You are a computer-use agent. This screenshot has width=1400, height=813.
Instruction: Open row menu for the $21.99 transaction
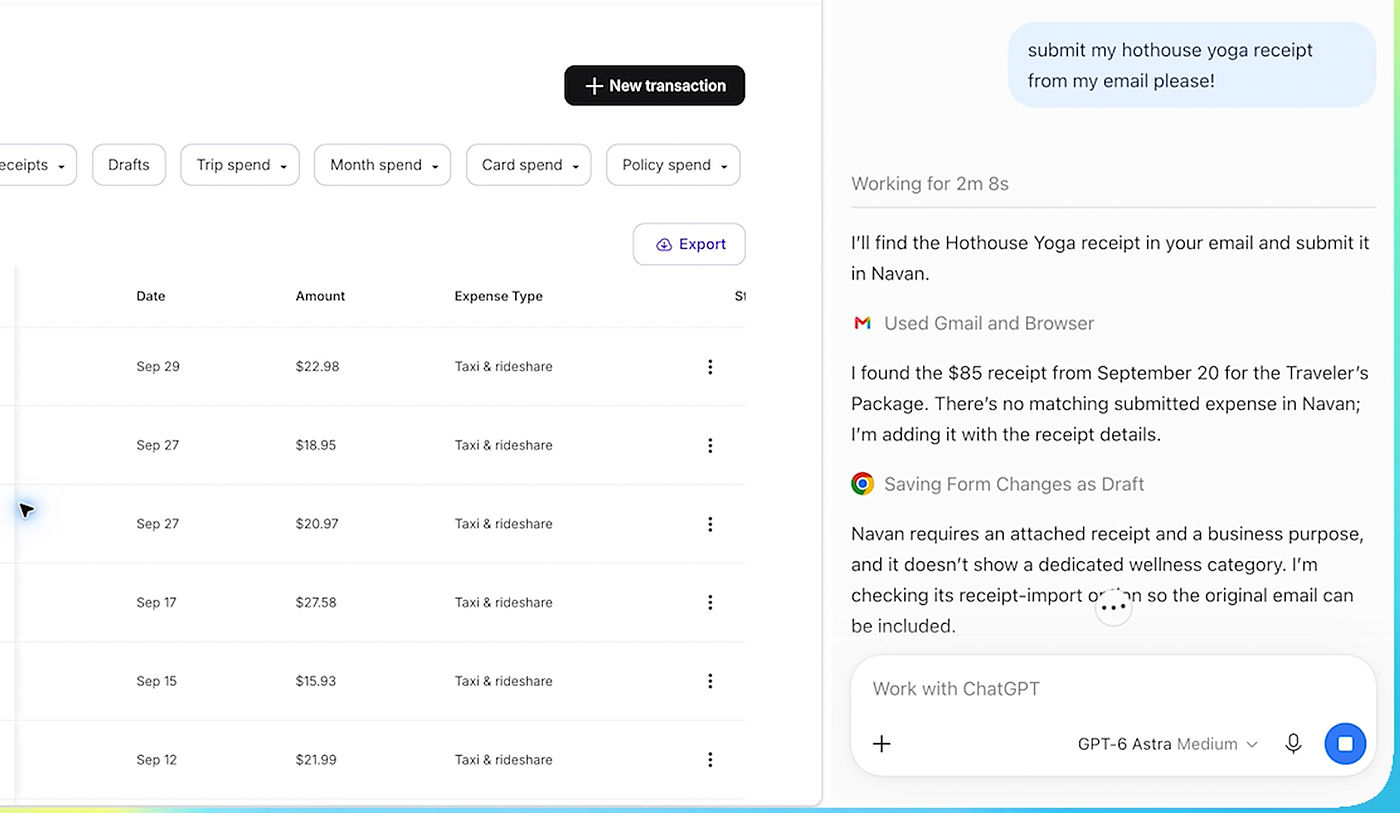pyautogui.click(x=710, y=760)
